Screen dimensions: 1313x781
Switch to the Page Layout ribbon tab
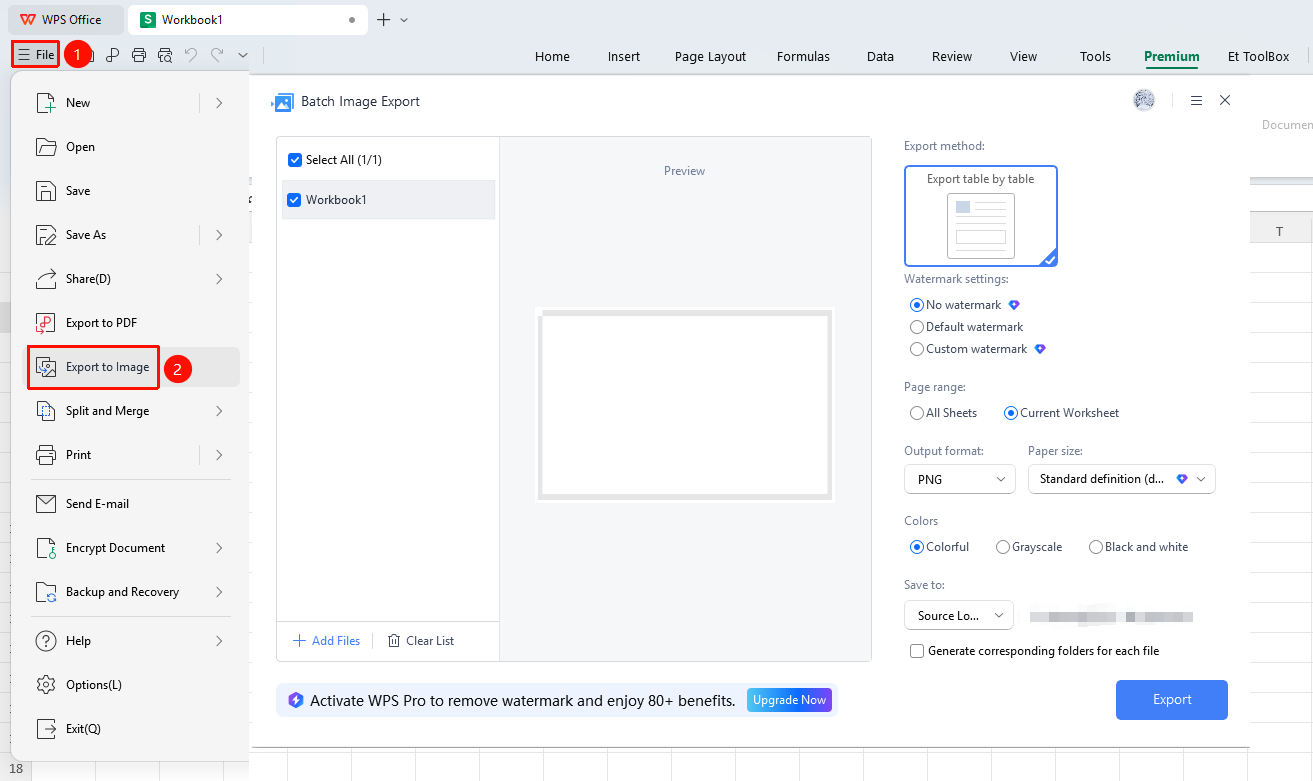click(x=710, y=57)
